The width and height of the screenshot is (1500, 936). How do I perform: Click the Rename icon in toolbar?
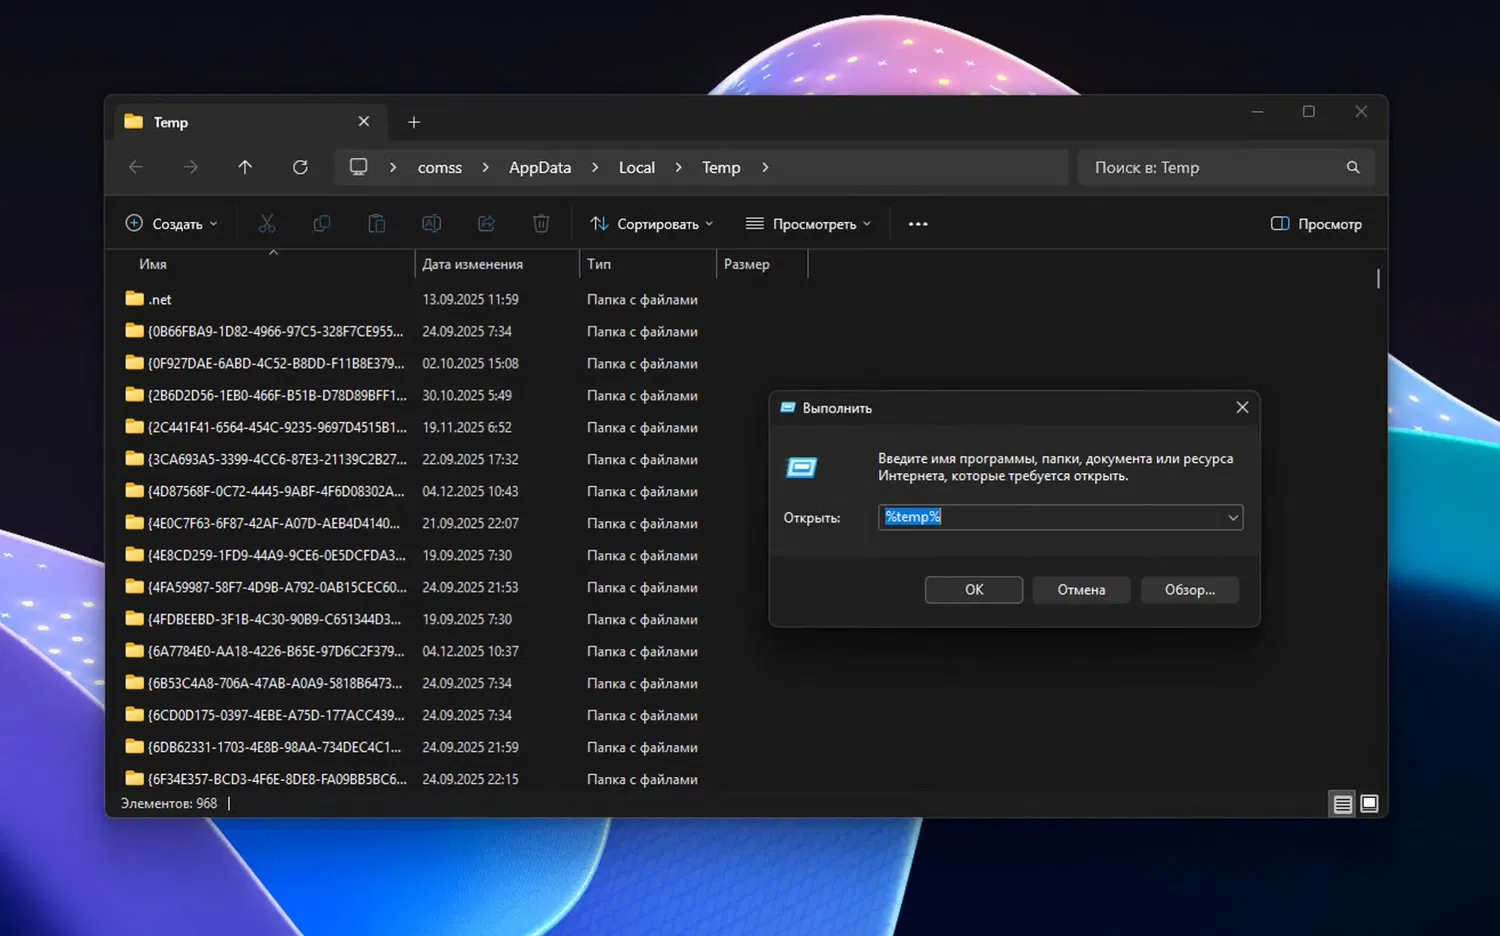(431, 224)
